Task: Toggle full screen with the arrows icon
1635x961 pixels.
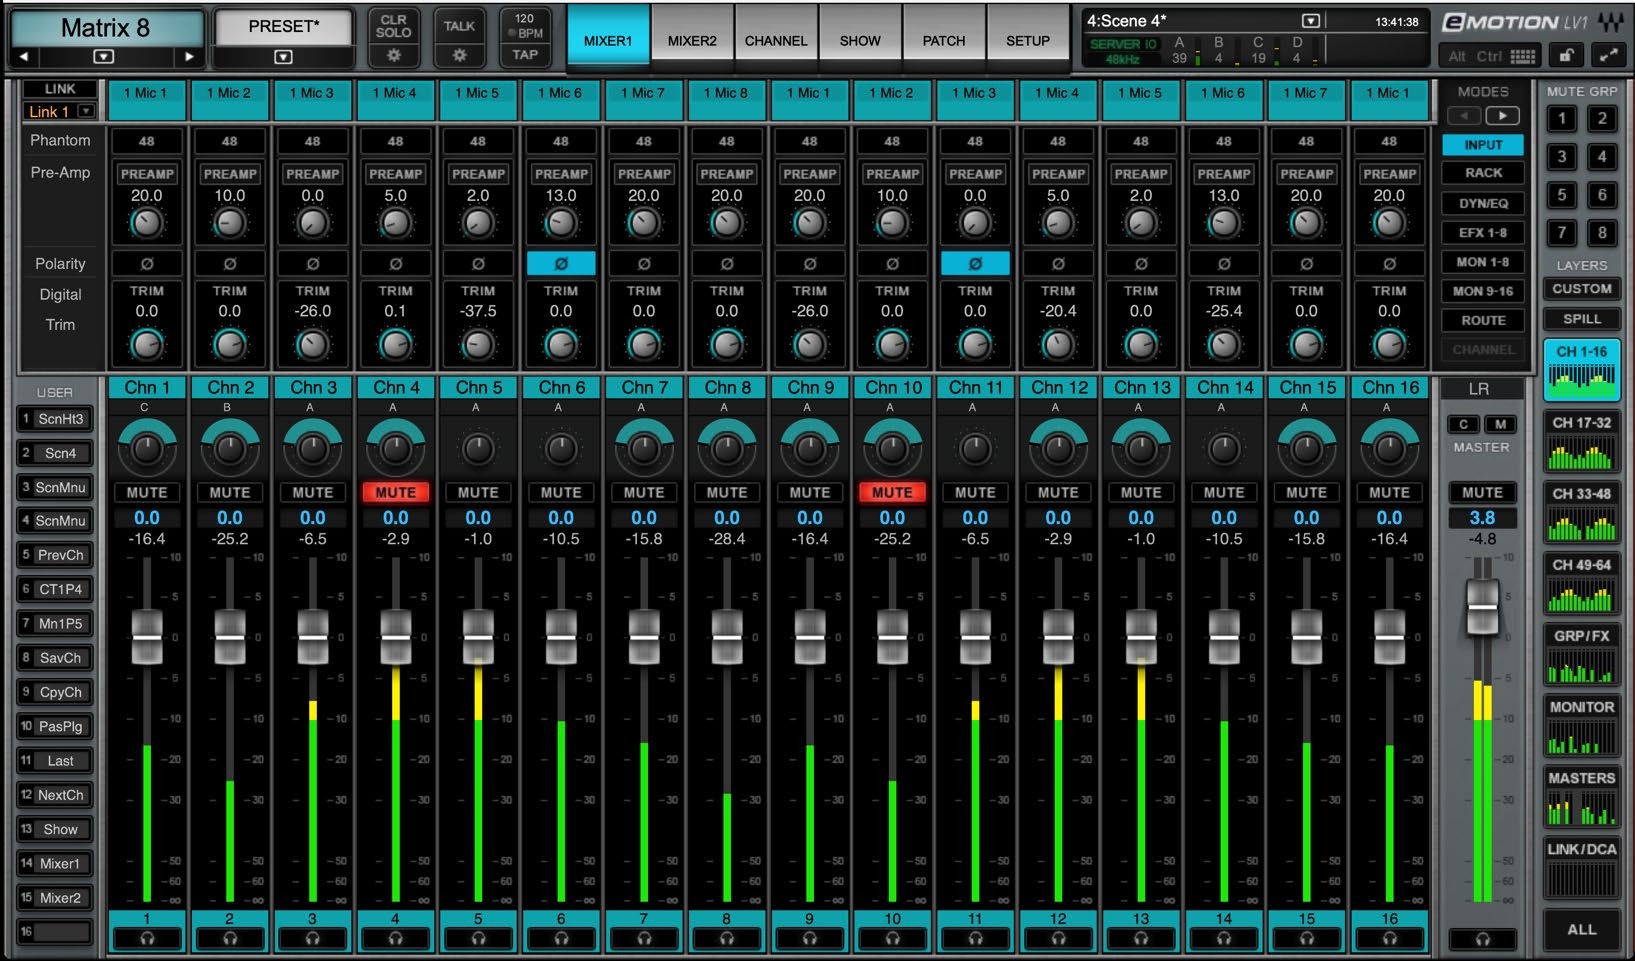Action: [1609, 56]
